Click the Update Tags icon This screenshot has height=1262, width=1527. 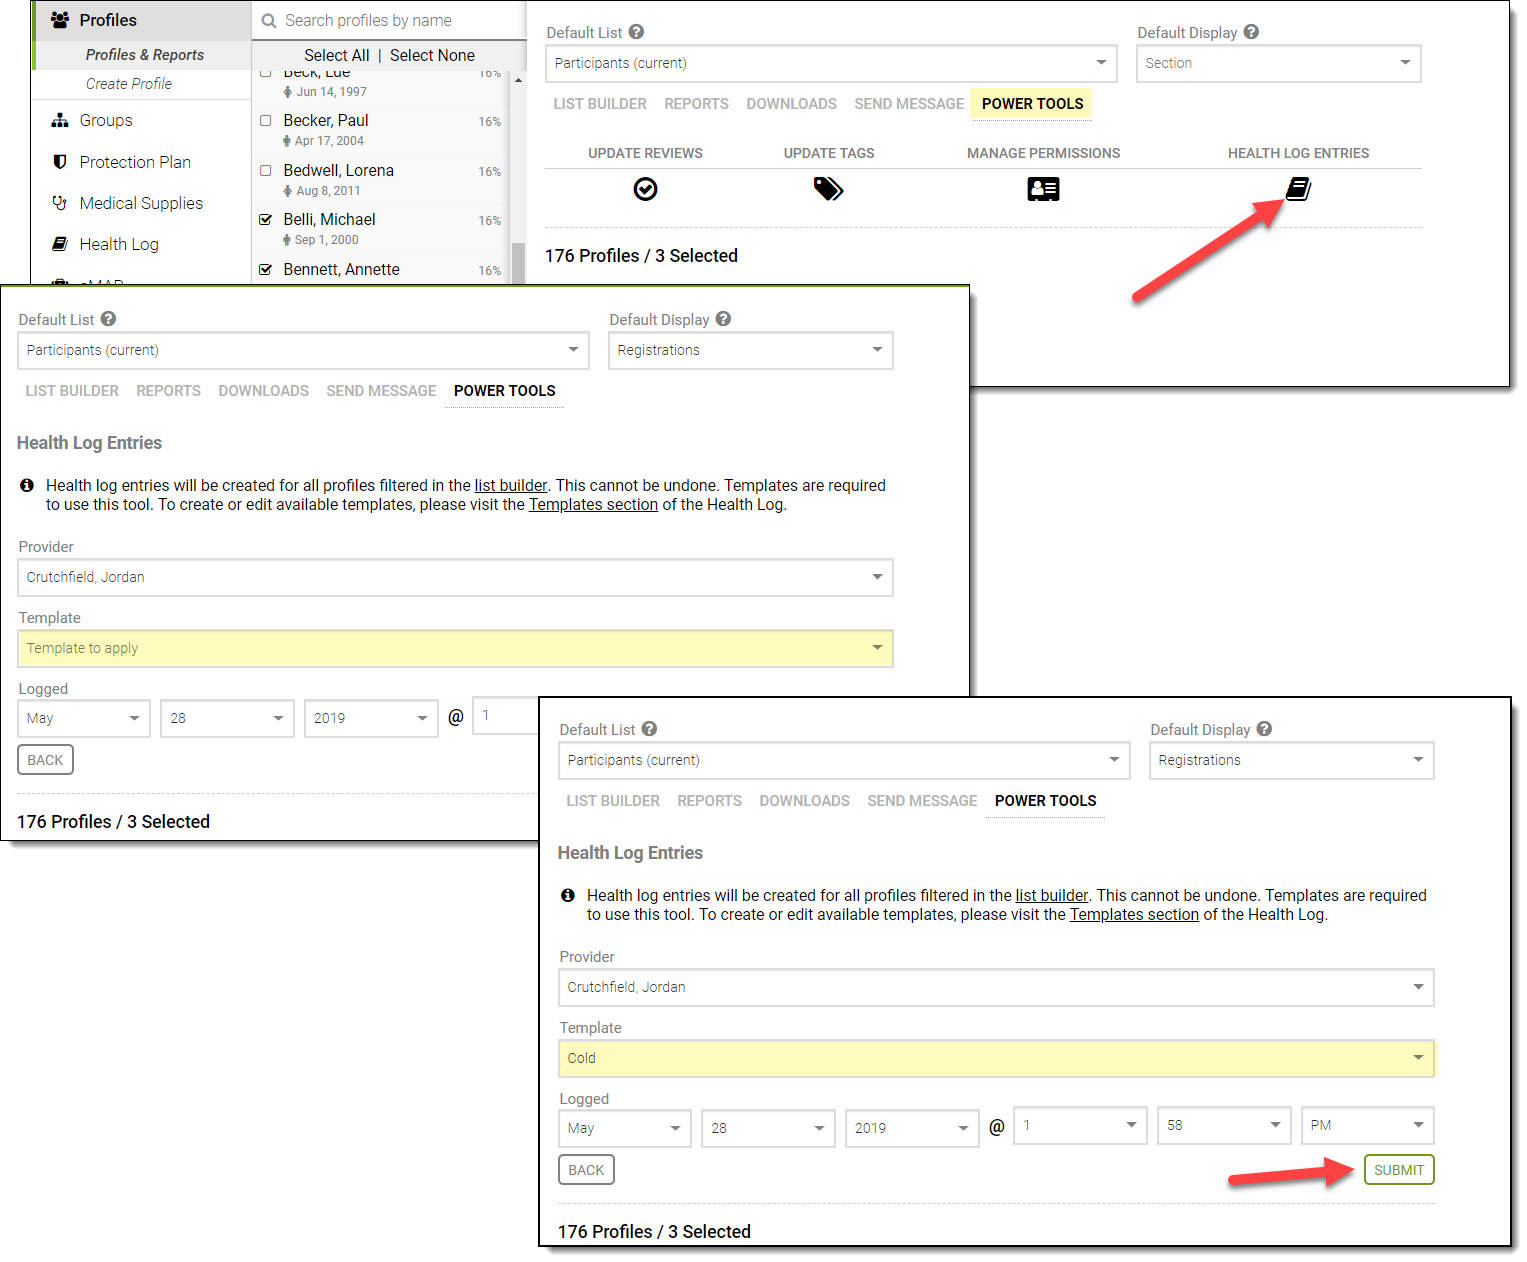pos(828,189)
